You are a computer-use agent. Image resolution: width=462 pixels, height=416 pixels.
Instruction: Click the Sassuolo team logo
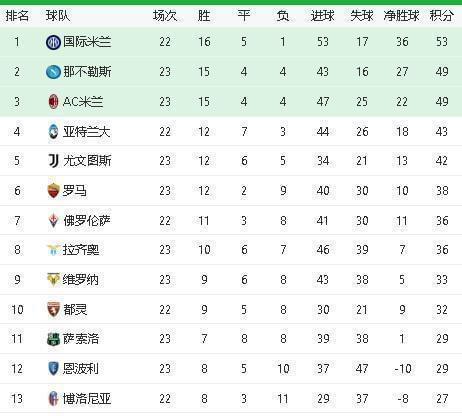point(53,339)
